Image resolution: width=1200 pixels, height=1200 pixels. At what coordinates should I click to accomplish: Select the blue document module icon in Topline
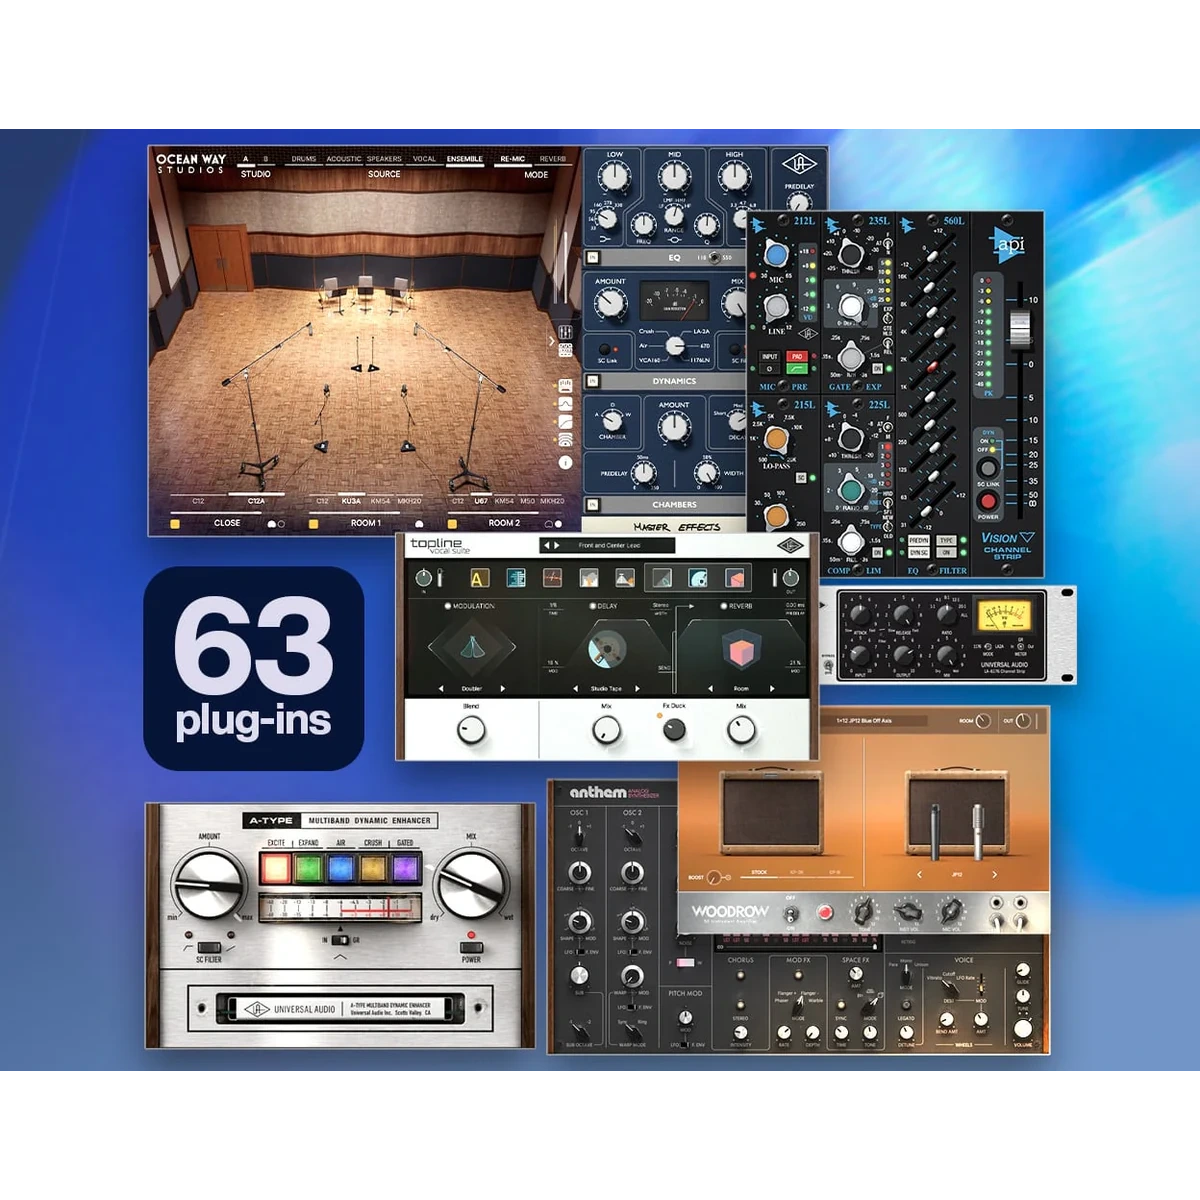(x=516, y=578)
